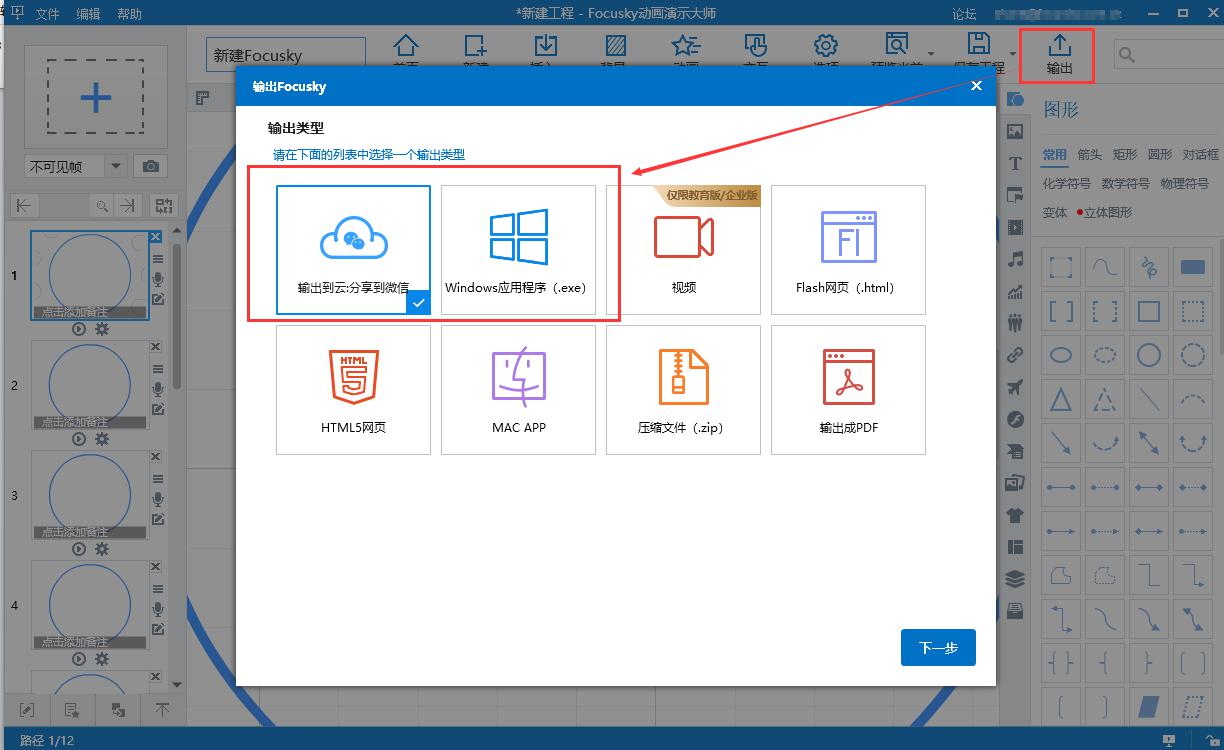This screenshot has width=1224, height=750.
Task: Choose Windows应用程序 (.exe) output type
Action: click(x=518, y=249)
